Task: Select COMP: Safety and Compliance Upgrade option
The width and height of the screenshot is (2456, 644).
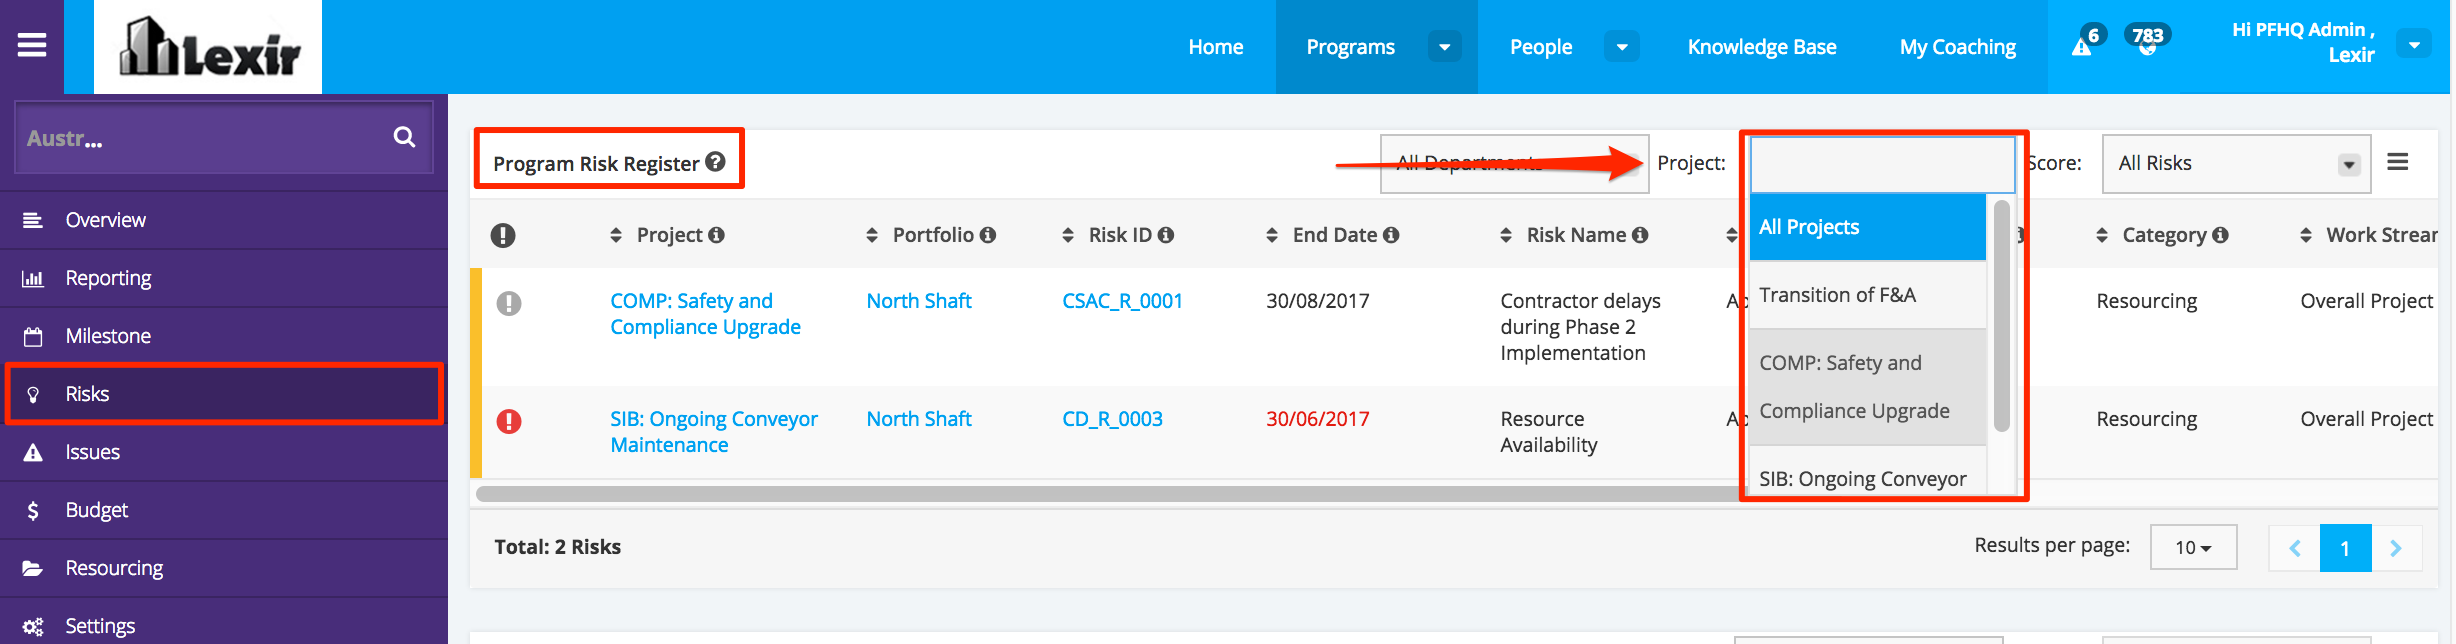Action: pos(1867,387)
